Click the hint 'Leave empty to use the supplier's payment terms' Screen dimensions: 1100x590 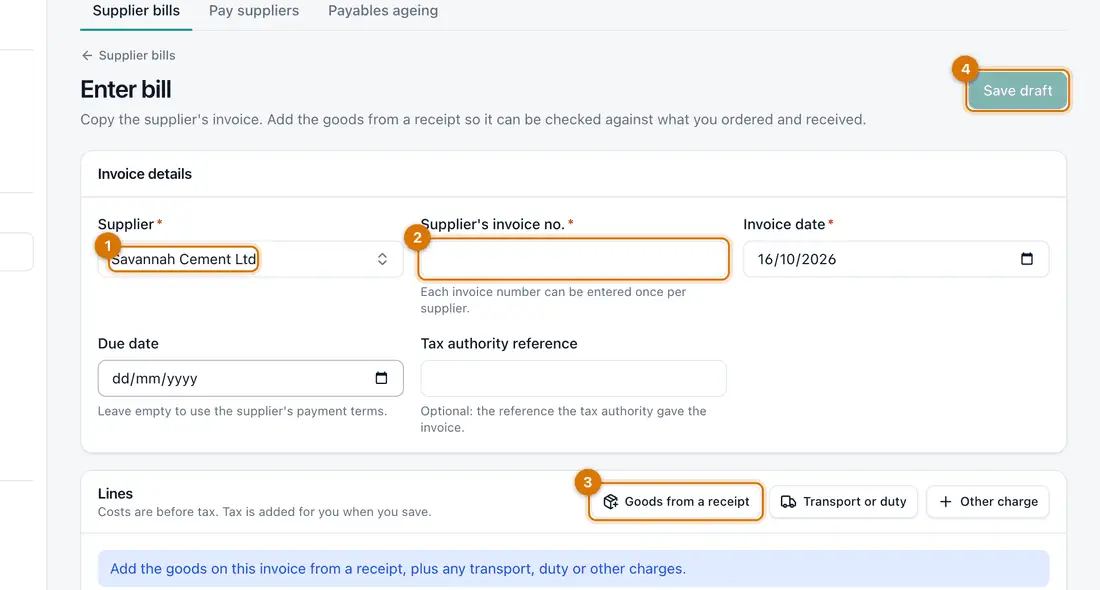click(x=242, y=411)
